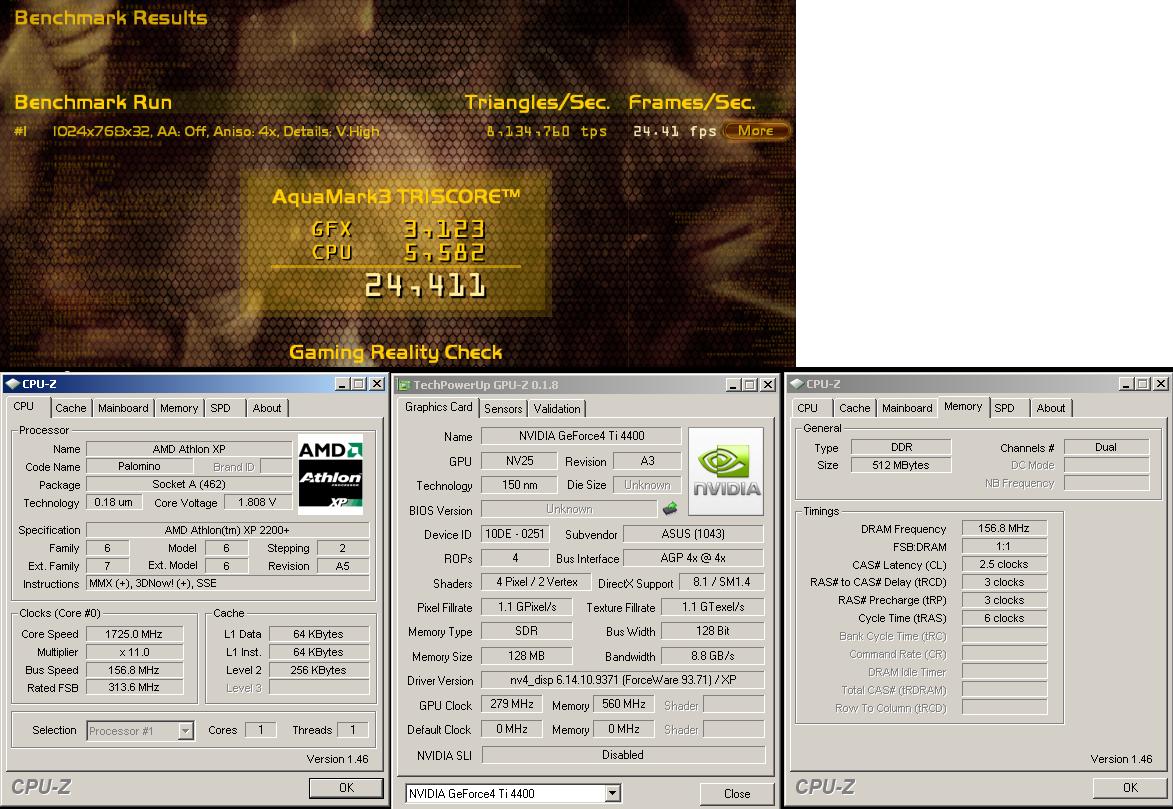The width and height of the screenshot is (1173, 809).
Task: Click the Instructions MMX, 3DNow!, SSE field
Action: (227, 583)
